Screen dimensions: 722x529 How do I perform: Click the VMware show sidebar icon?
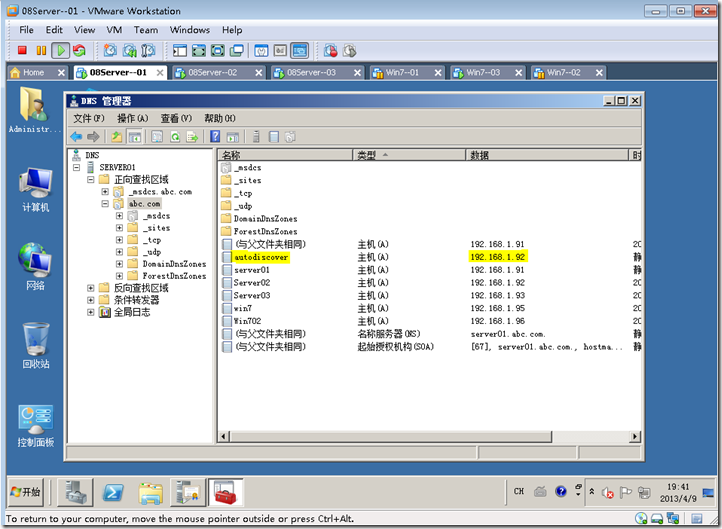180,50
